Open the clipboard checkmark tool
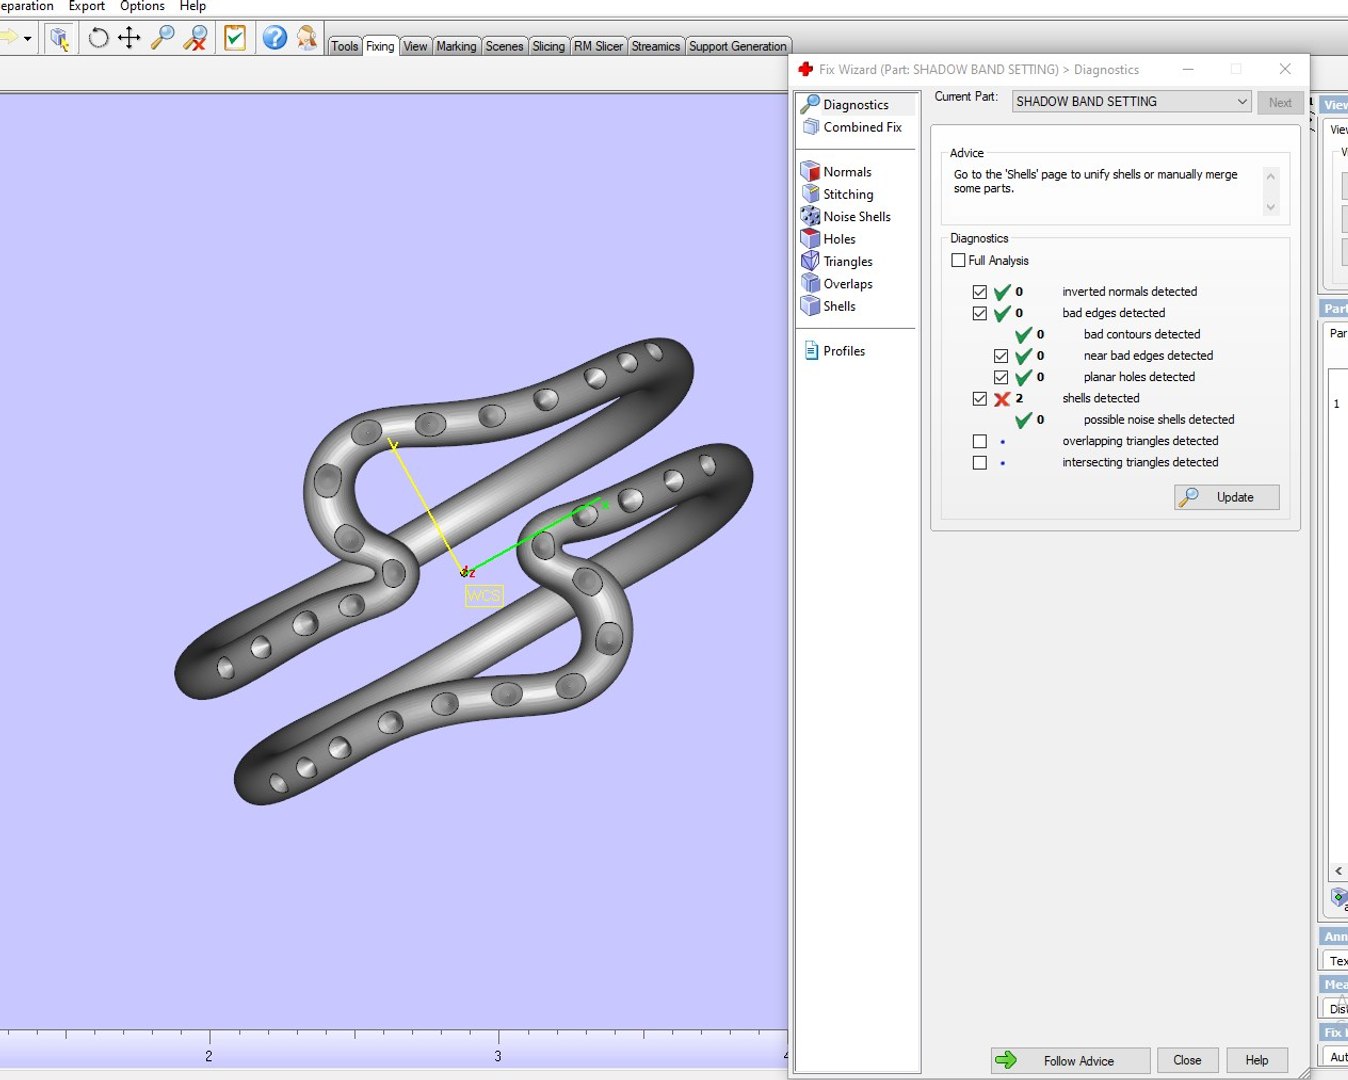 coord(235,39)
